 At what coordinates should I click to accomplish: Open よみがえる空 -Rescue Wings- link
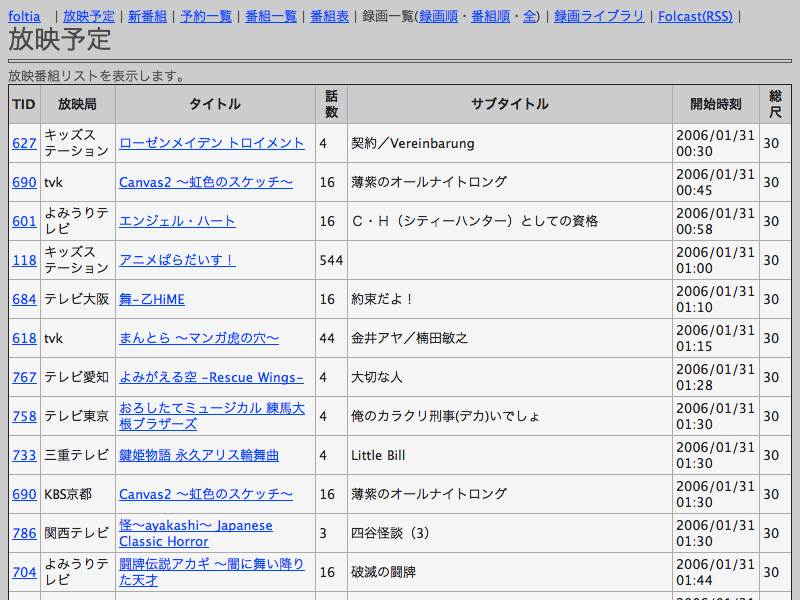tap(210, 377)
